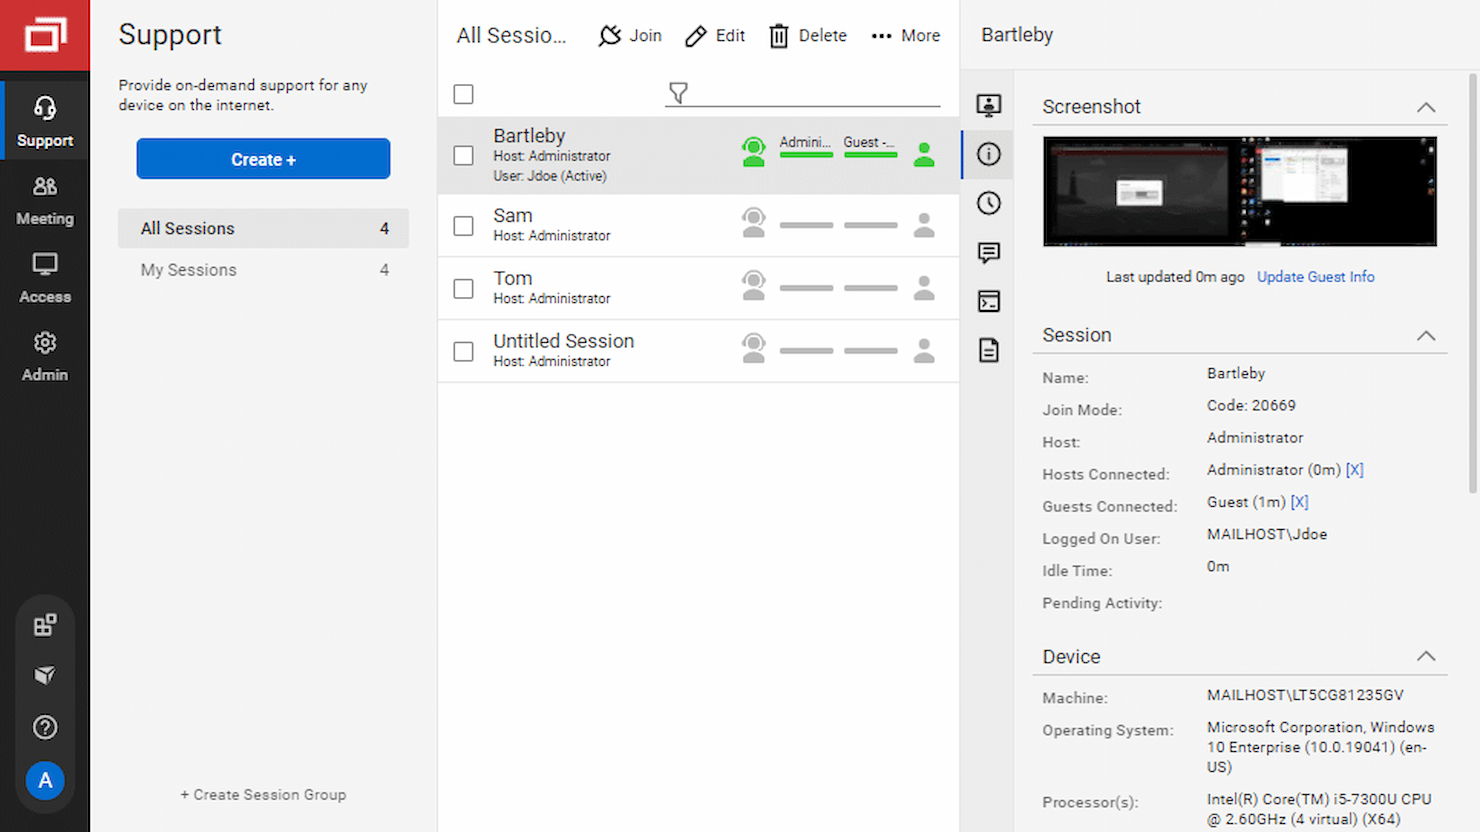This screenshot has width=1480, height=832.
Task: Open the Update Guest Info link
Action: coord(1315,276)
